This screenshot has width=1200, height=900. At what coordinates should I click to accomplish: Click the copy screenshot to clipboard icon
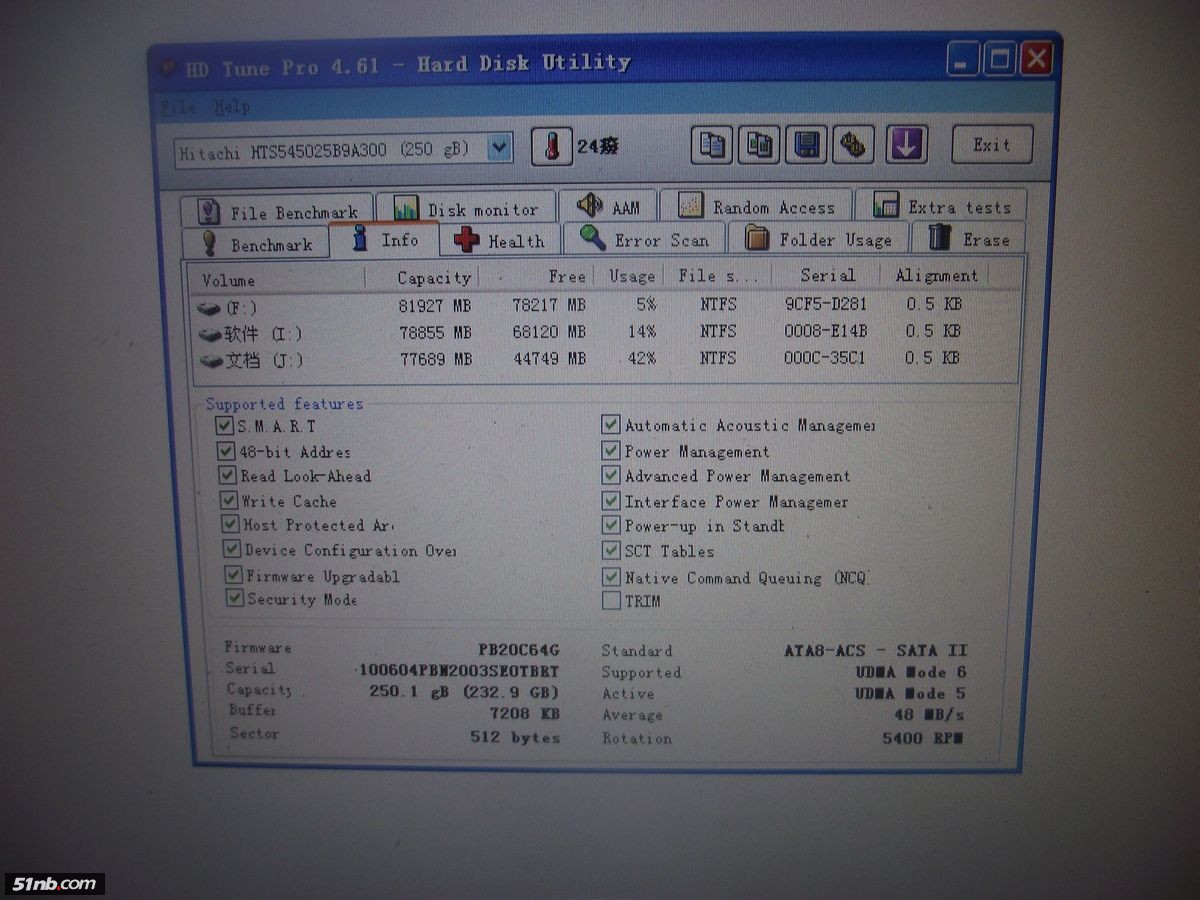click(759, 145)
